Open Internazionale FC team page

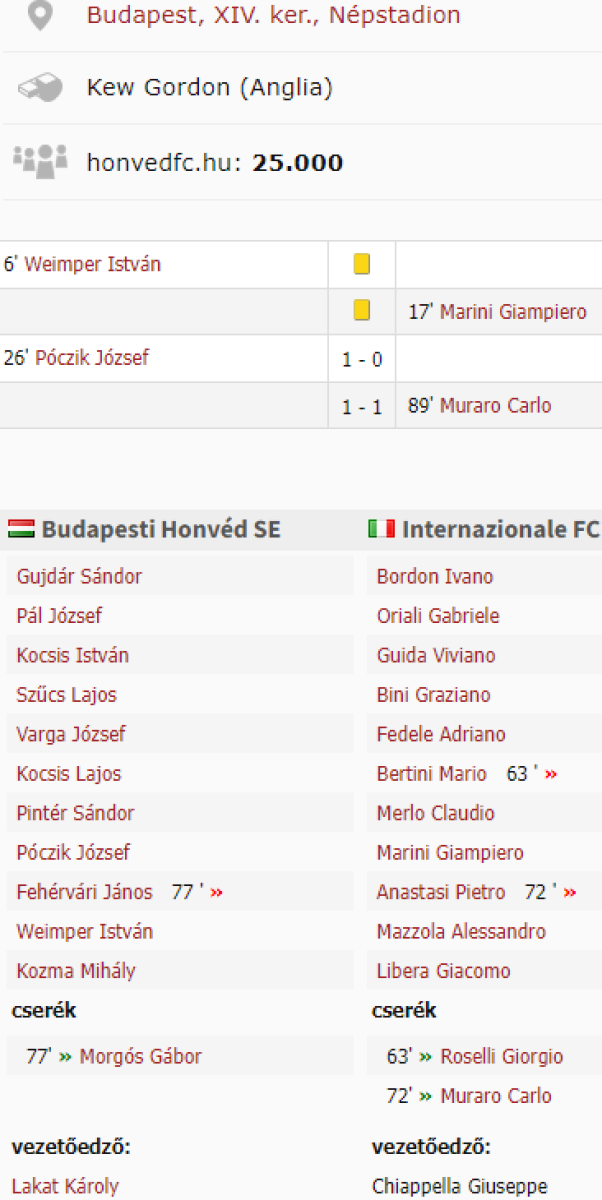point(500,529)
